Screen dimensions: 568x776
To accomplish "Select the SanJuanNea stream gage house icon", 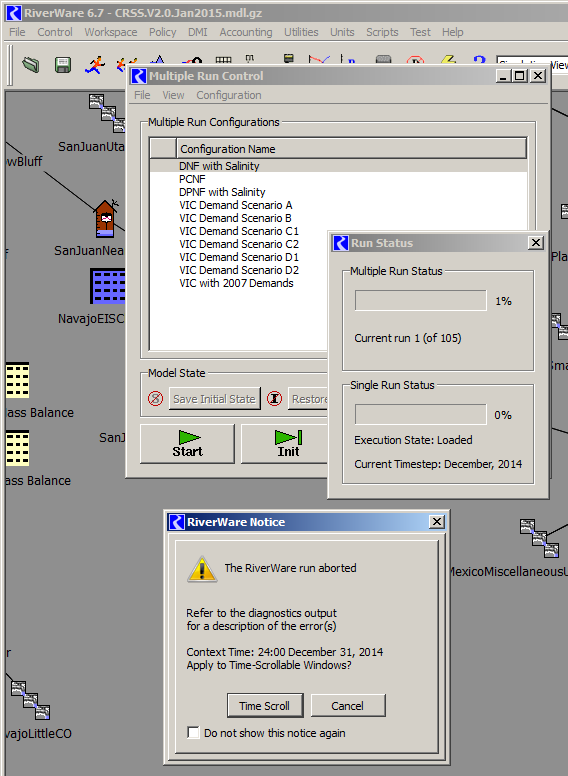I will point(107,219).
